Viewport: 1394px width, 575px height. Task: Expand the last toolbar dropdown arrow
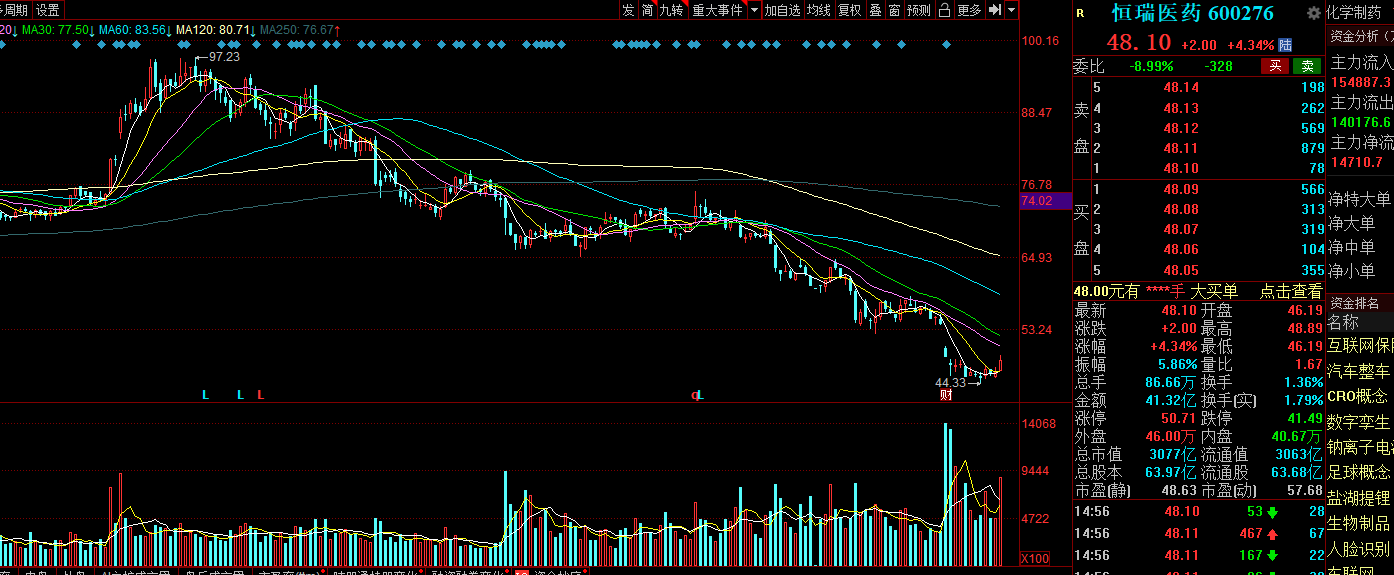(1012, 10)
